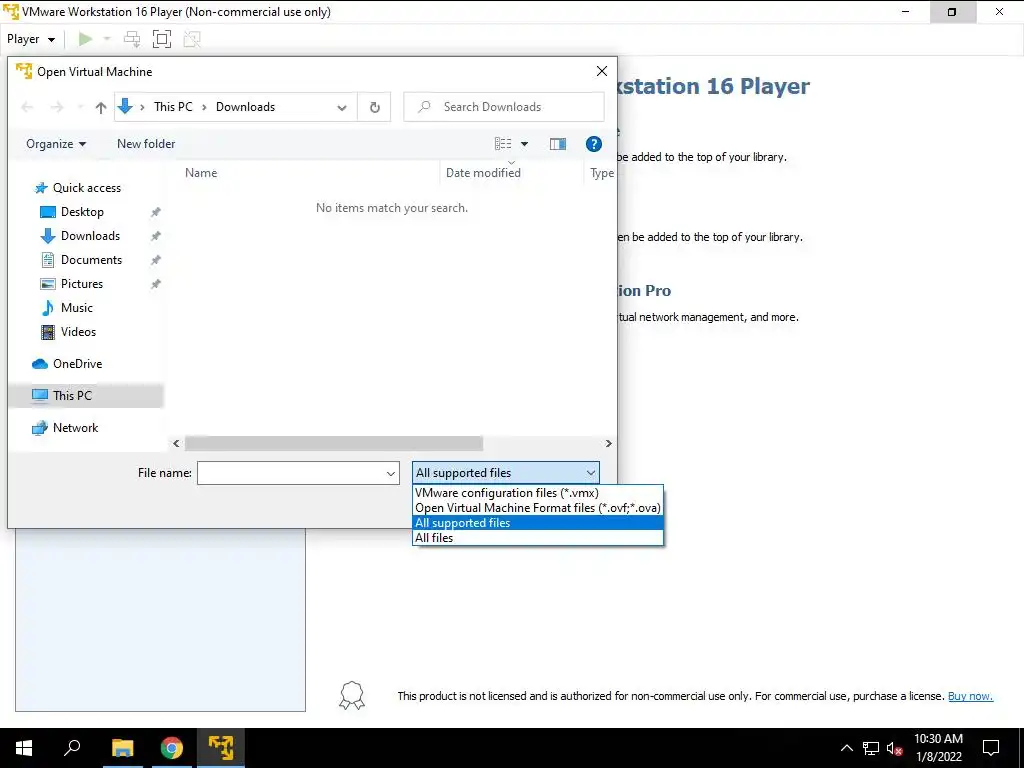Open File Explorer from taskbar
1024x768 pixels.
122,748
